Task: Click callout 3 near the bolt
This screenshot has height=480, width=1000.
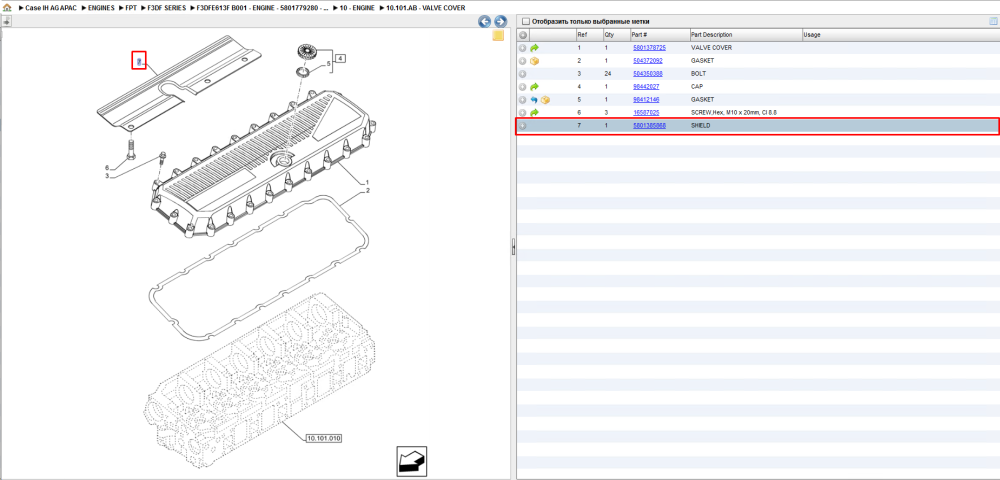Action: tap(107, 176)
